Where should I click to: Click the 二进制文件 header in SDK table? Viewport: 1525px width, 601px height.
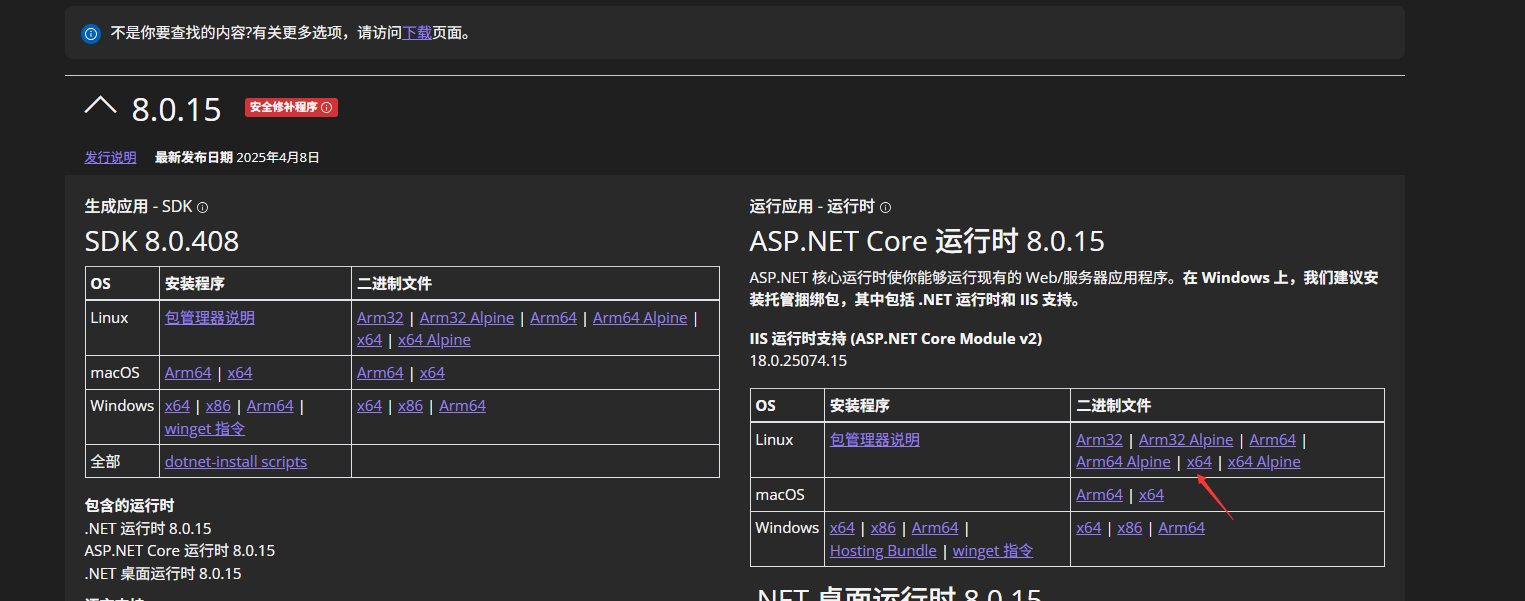(x=394, y=283)
